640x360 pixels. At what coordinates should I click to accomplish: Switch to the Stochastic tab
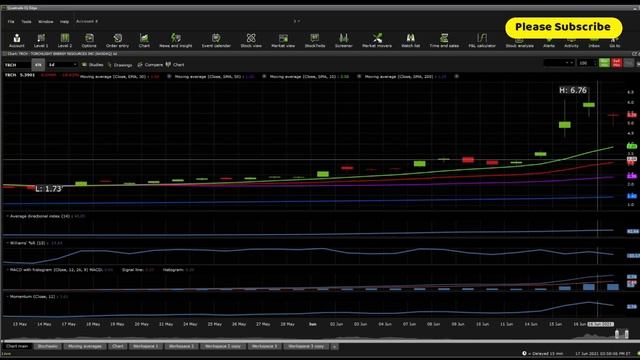[x=47, y=346]
